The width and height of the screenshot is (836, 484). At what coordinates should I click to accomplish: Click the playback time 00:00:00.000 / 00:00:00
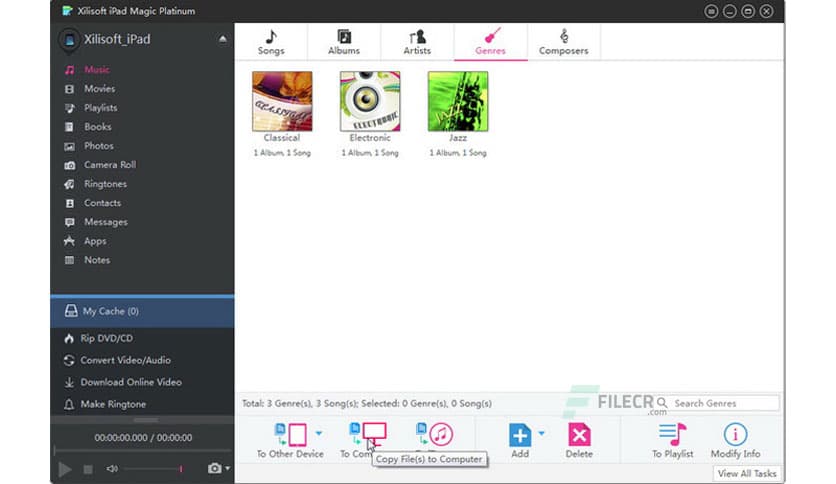point(143,438)
